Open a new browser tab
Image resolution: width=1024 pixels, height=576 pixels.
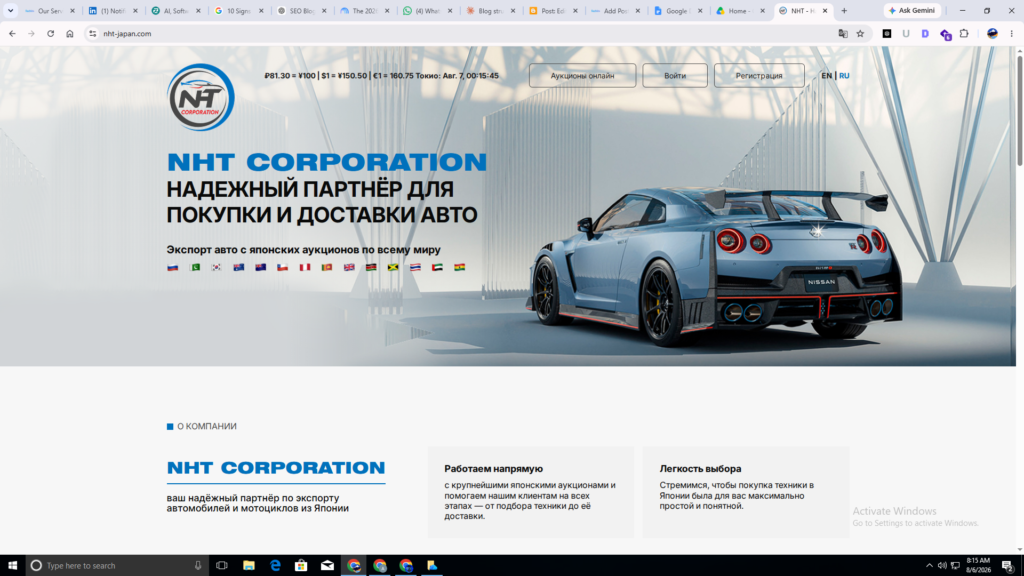click(x=844, y=10)
